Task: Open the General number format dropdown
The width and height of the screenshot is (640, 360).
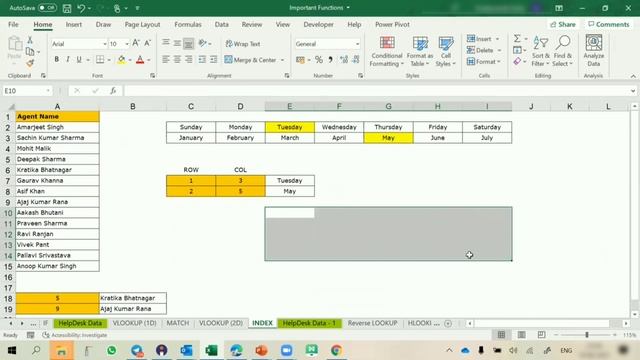Action: [x=357, y=44]
